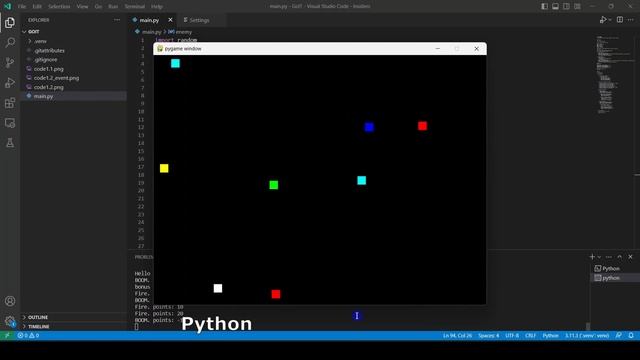
Task: Click Ln 94, Col 26 in status bar
Action: (457, 336)
